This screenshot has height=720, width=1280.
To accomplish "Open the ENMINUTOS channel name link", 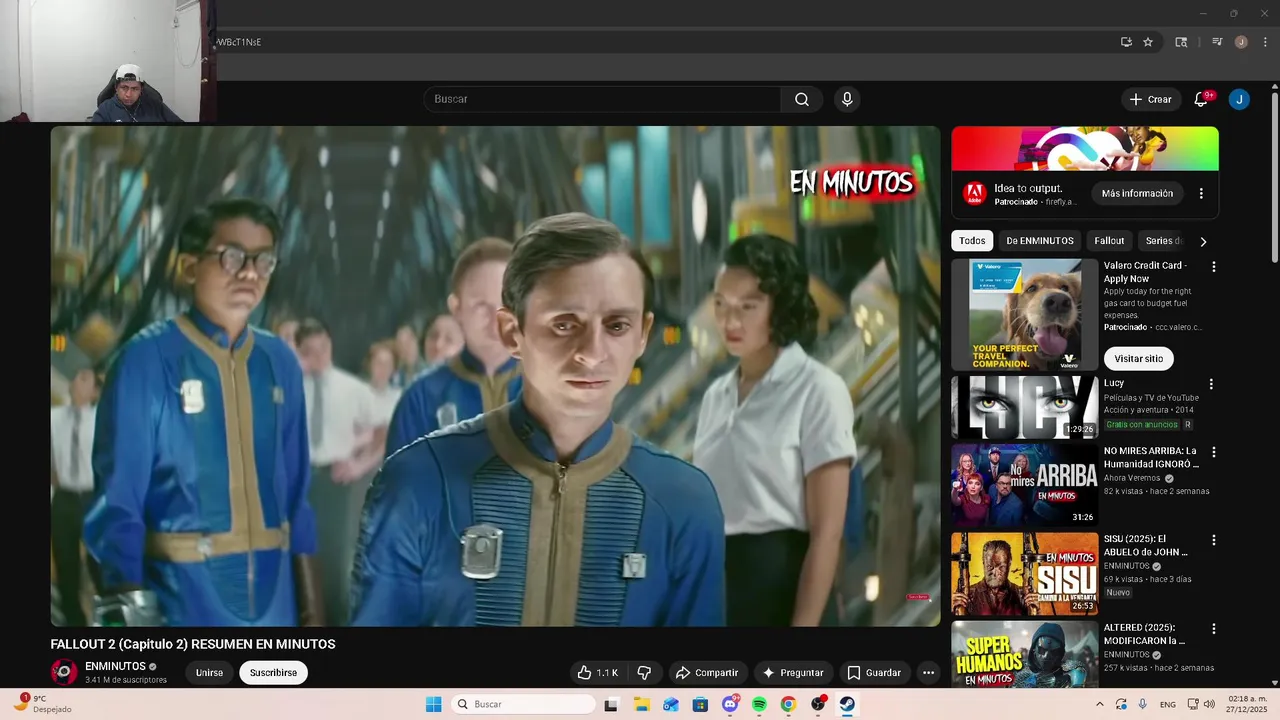I will click(x=116, y=666).
